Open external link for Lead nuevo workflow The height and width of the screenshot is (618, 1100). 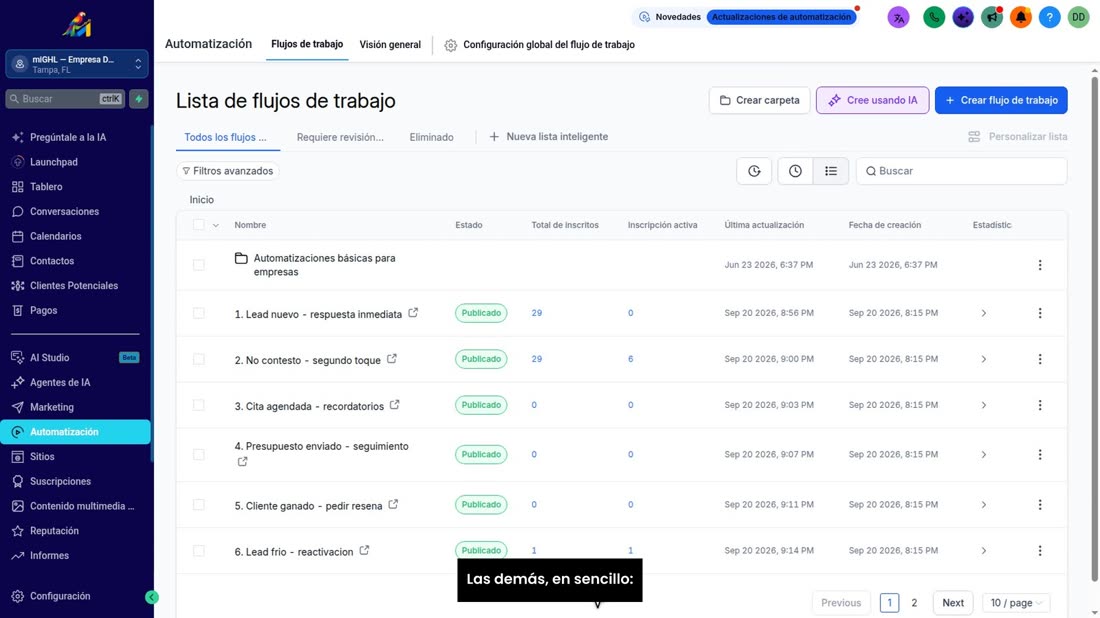pos(413,313)
